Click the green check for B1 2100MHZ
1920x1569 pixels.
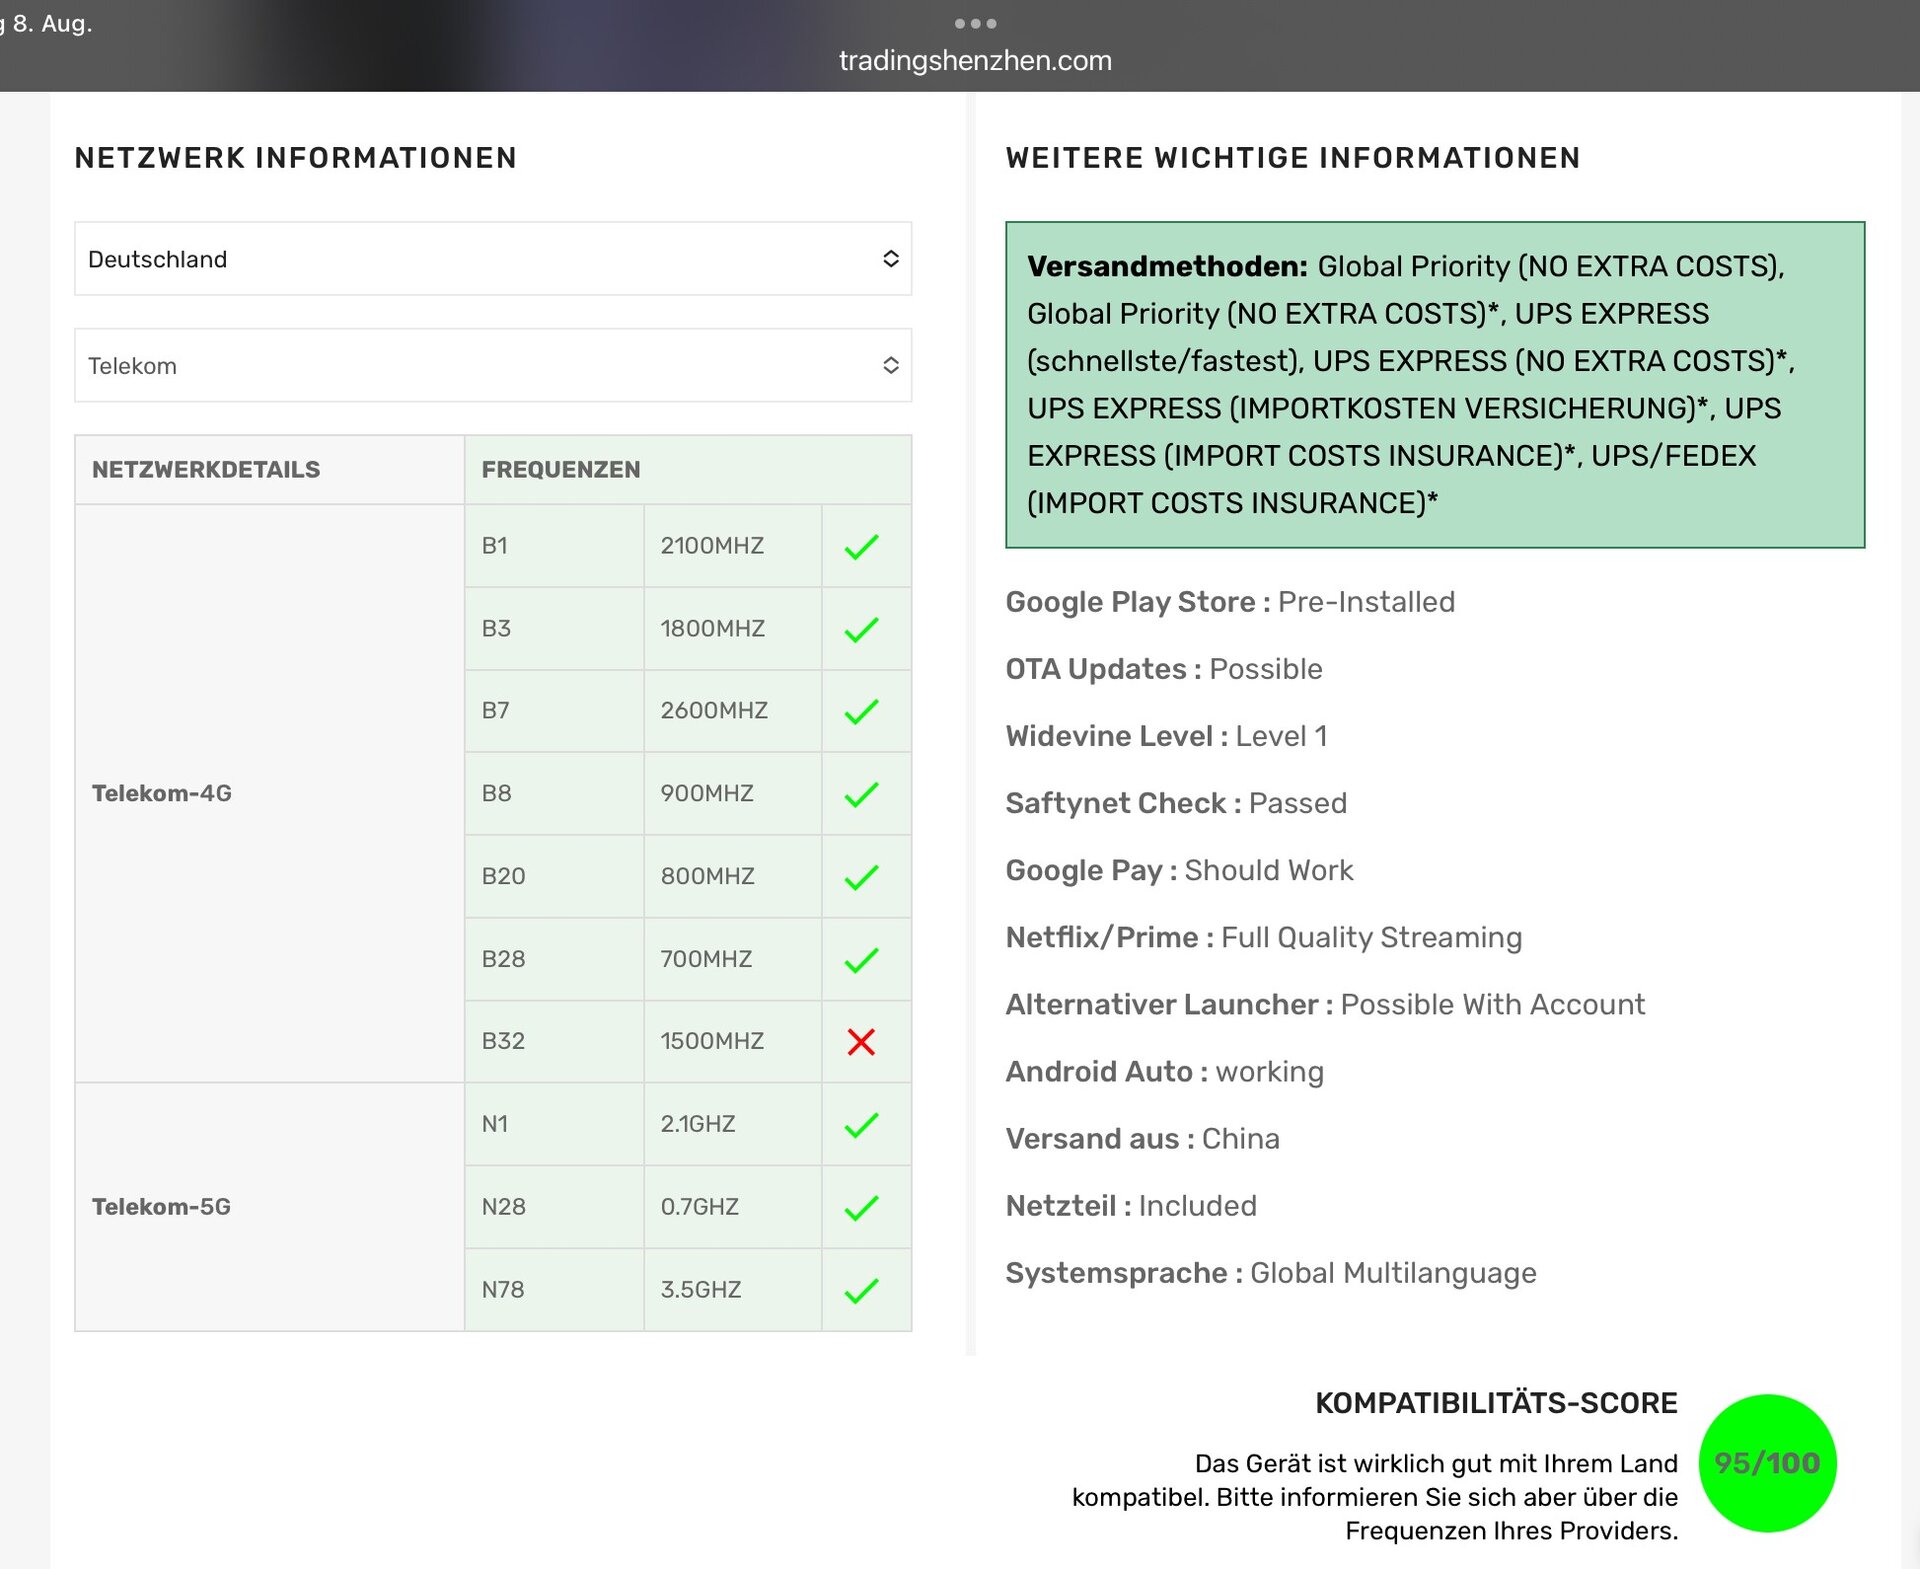(x=861, y=547)
